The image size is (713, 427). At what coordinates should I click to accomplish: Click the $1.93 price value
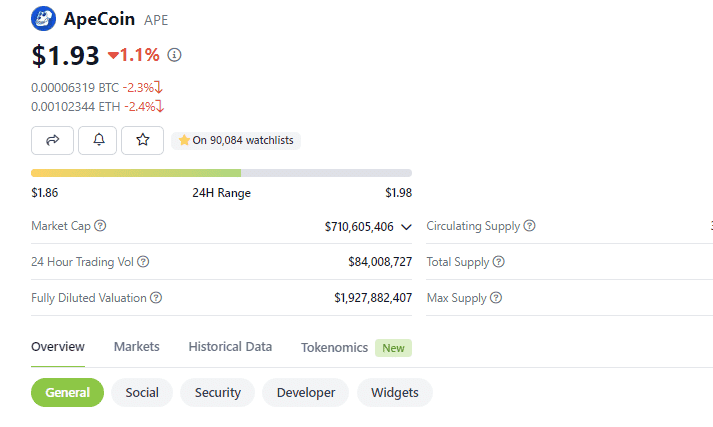(65, 55)
